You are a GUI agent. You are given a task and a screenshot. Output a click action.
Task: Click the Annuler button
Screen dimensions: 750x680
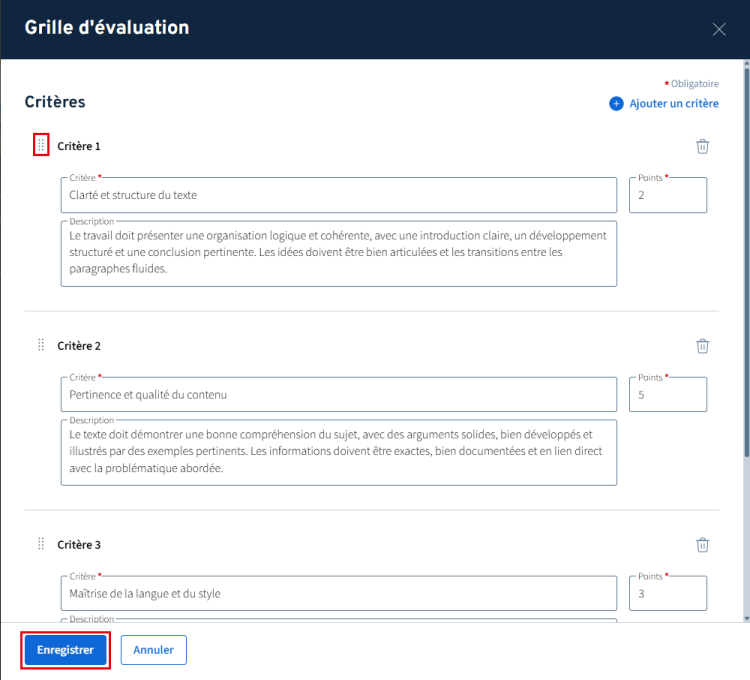pos(154,650)
